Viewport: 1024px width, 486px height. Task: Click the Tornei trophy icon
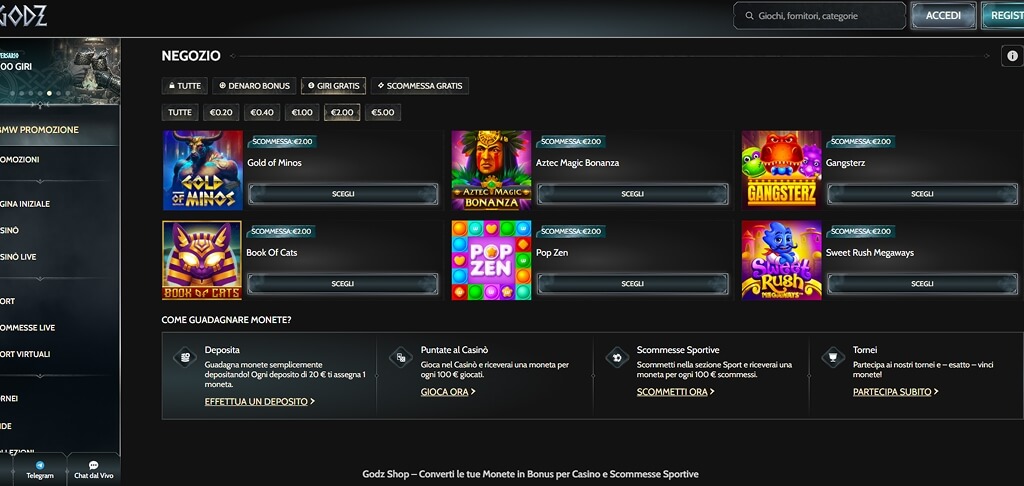pyautogui.click(x=833, y=357)
